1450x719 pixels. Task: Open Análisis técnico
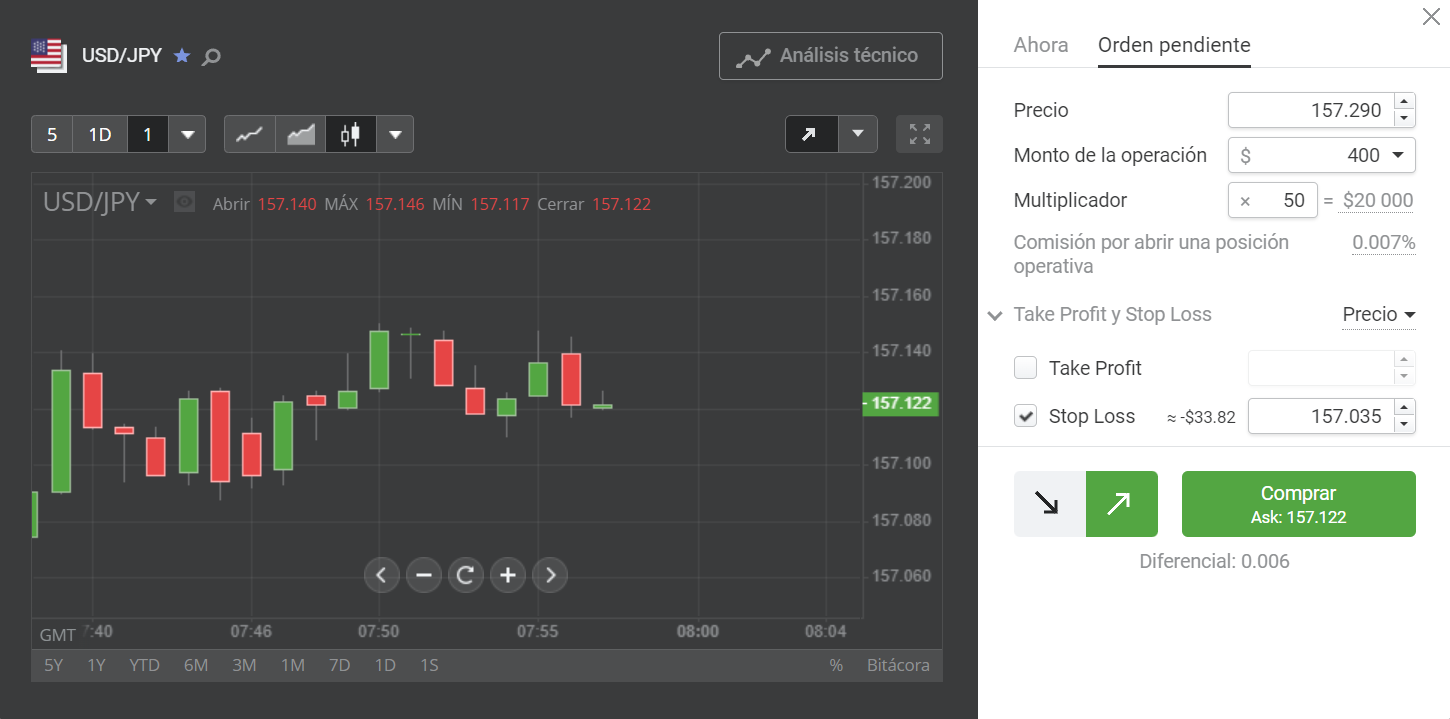point(830,56)
